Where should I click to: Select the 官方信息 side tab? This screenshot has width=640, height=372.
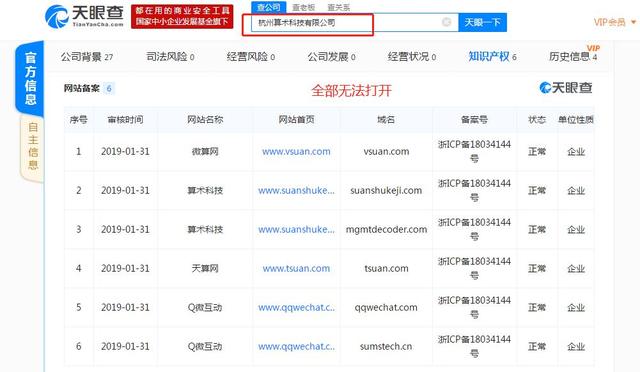[30, 78]
